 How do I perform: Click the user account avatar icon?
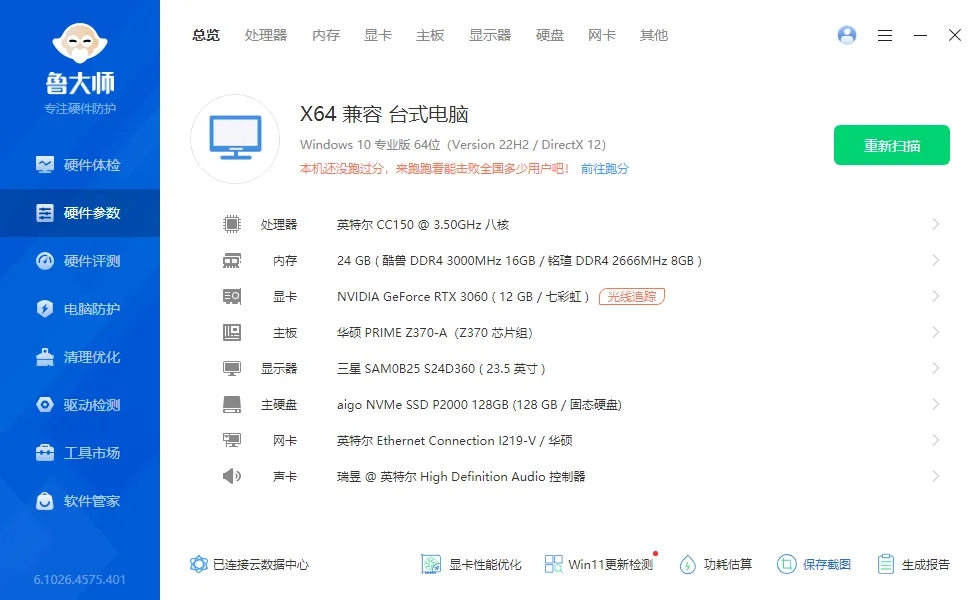pos(847,35)
